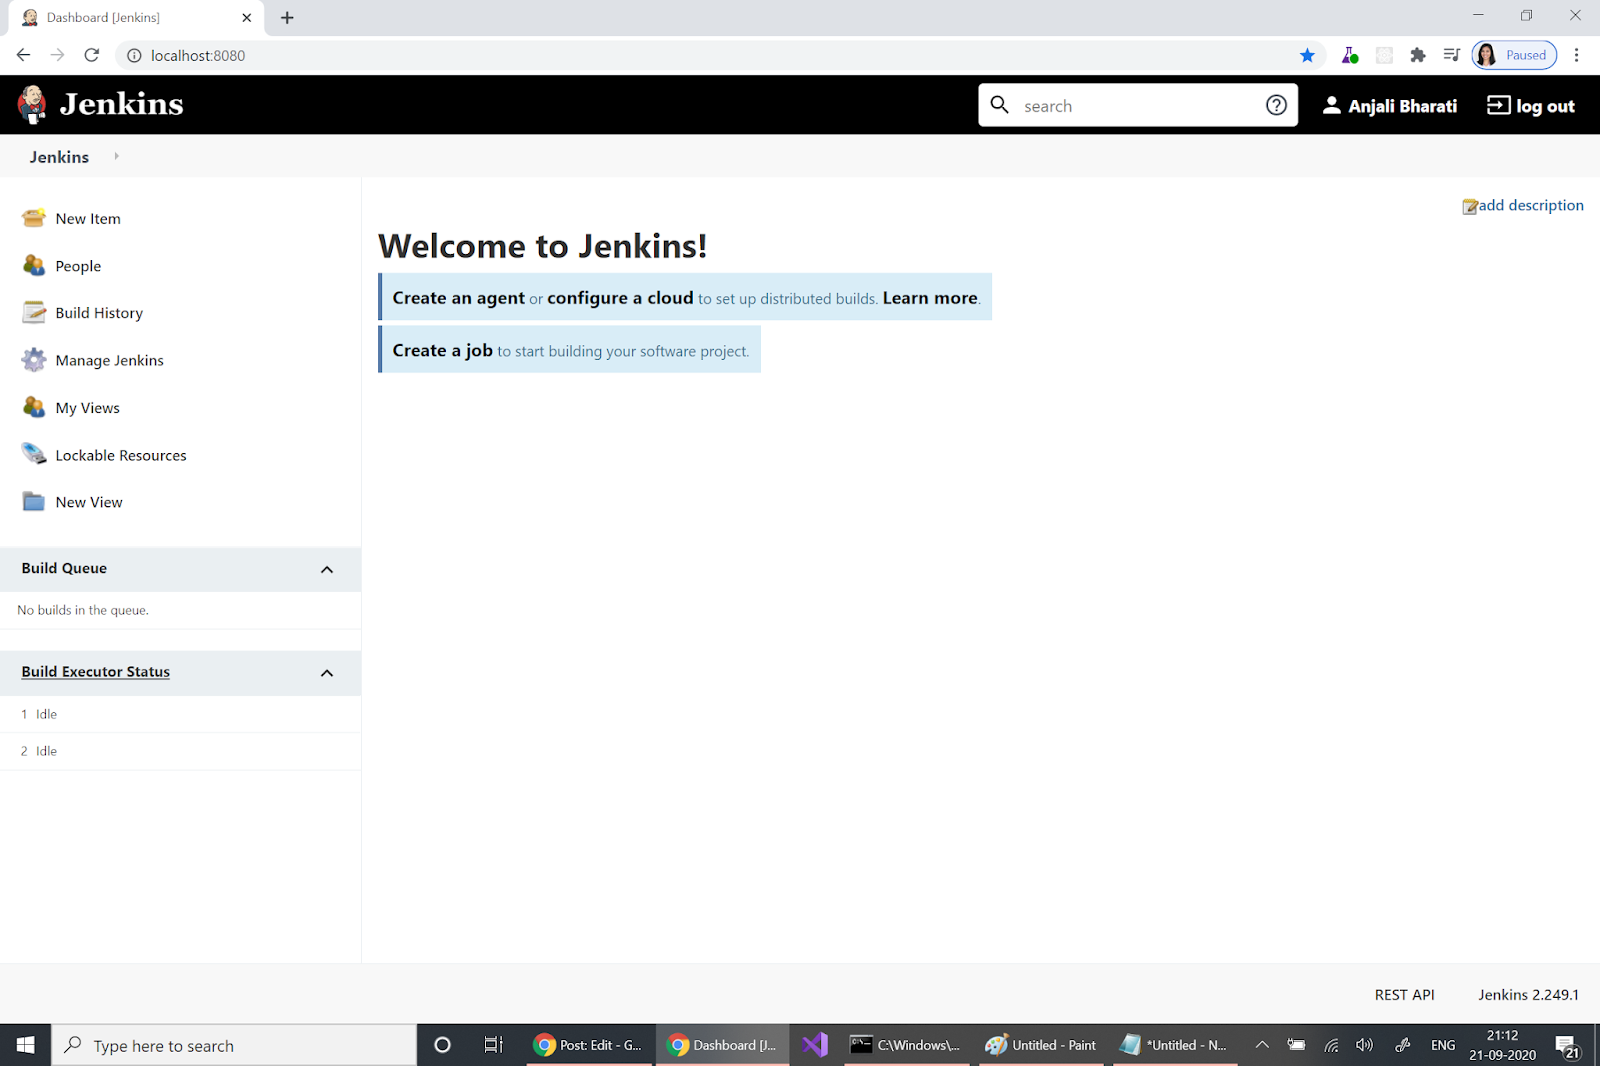Open Manage Jenkins

pyautogui.click(x=109, y=361)
